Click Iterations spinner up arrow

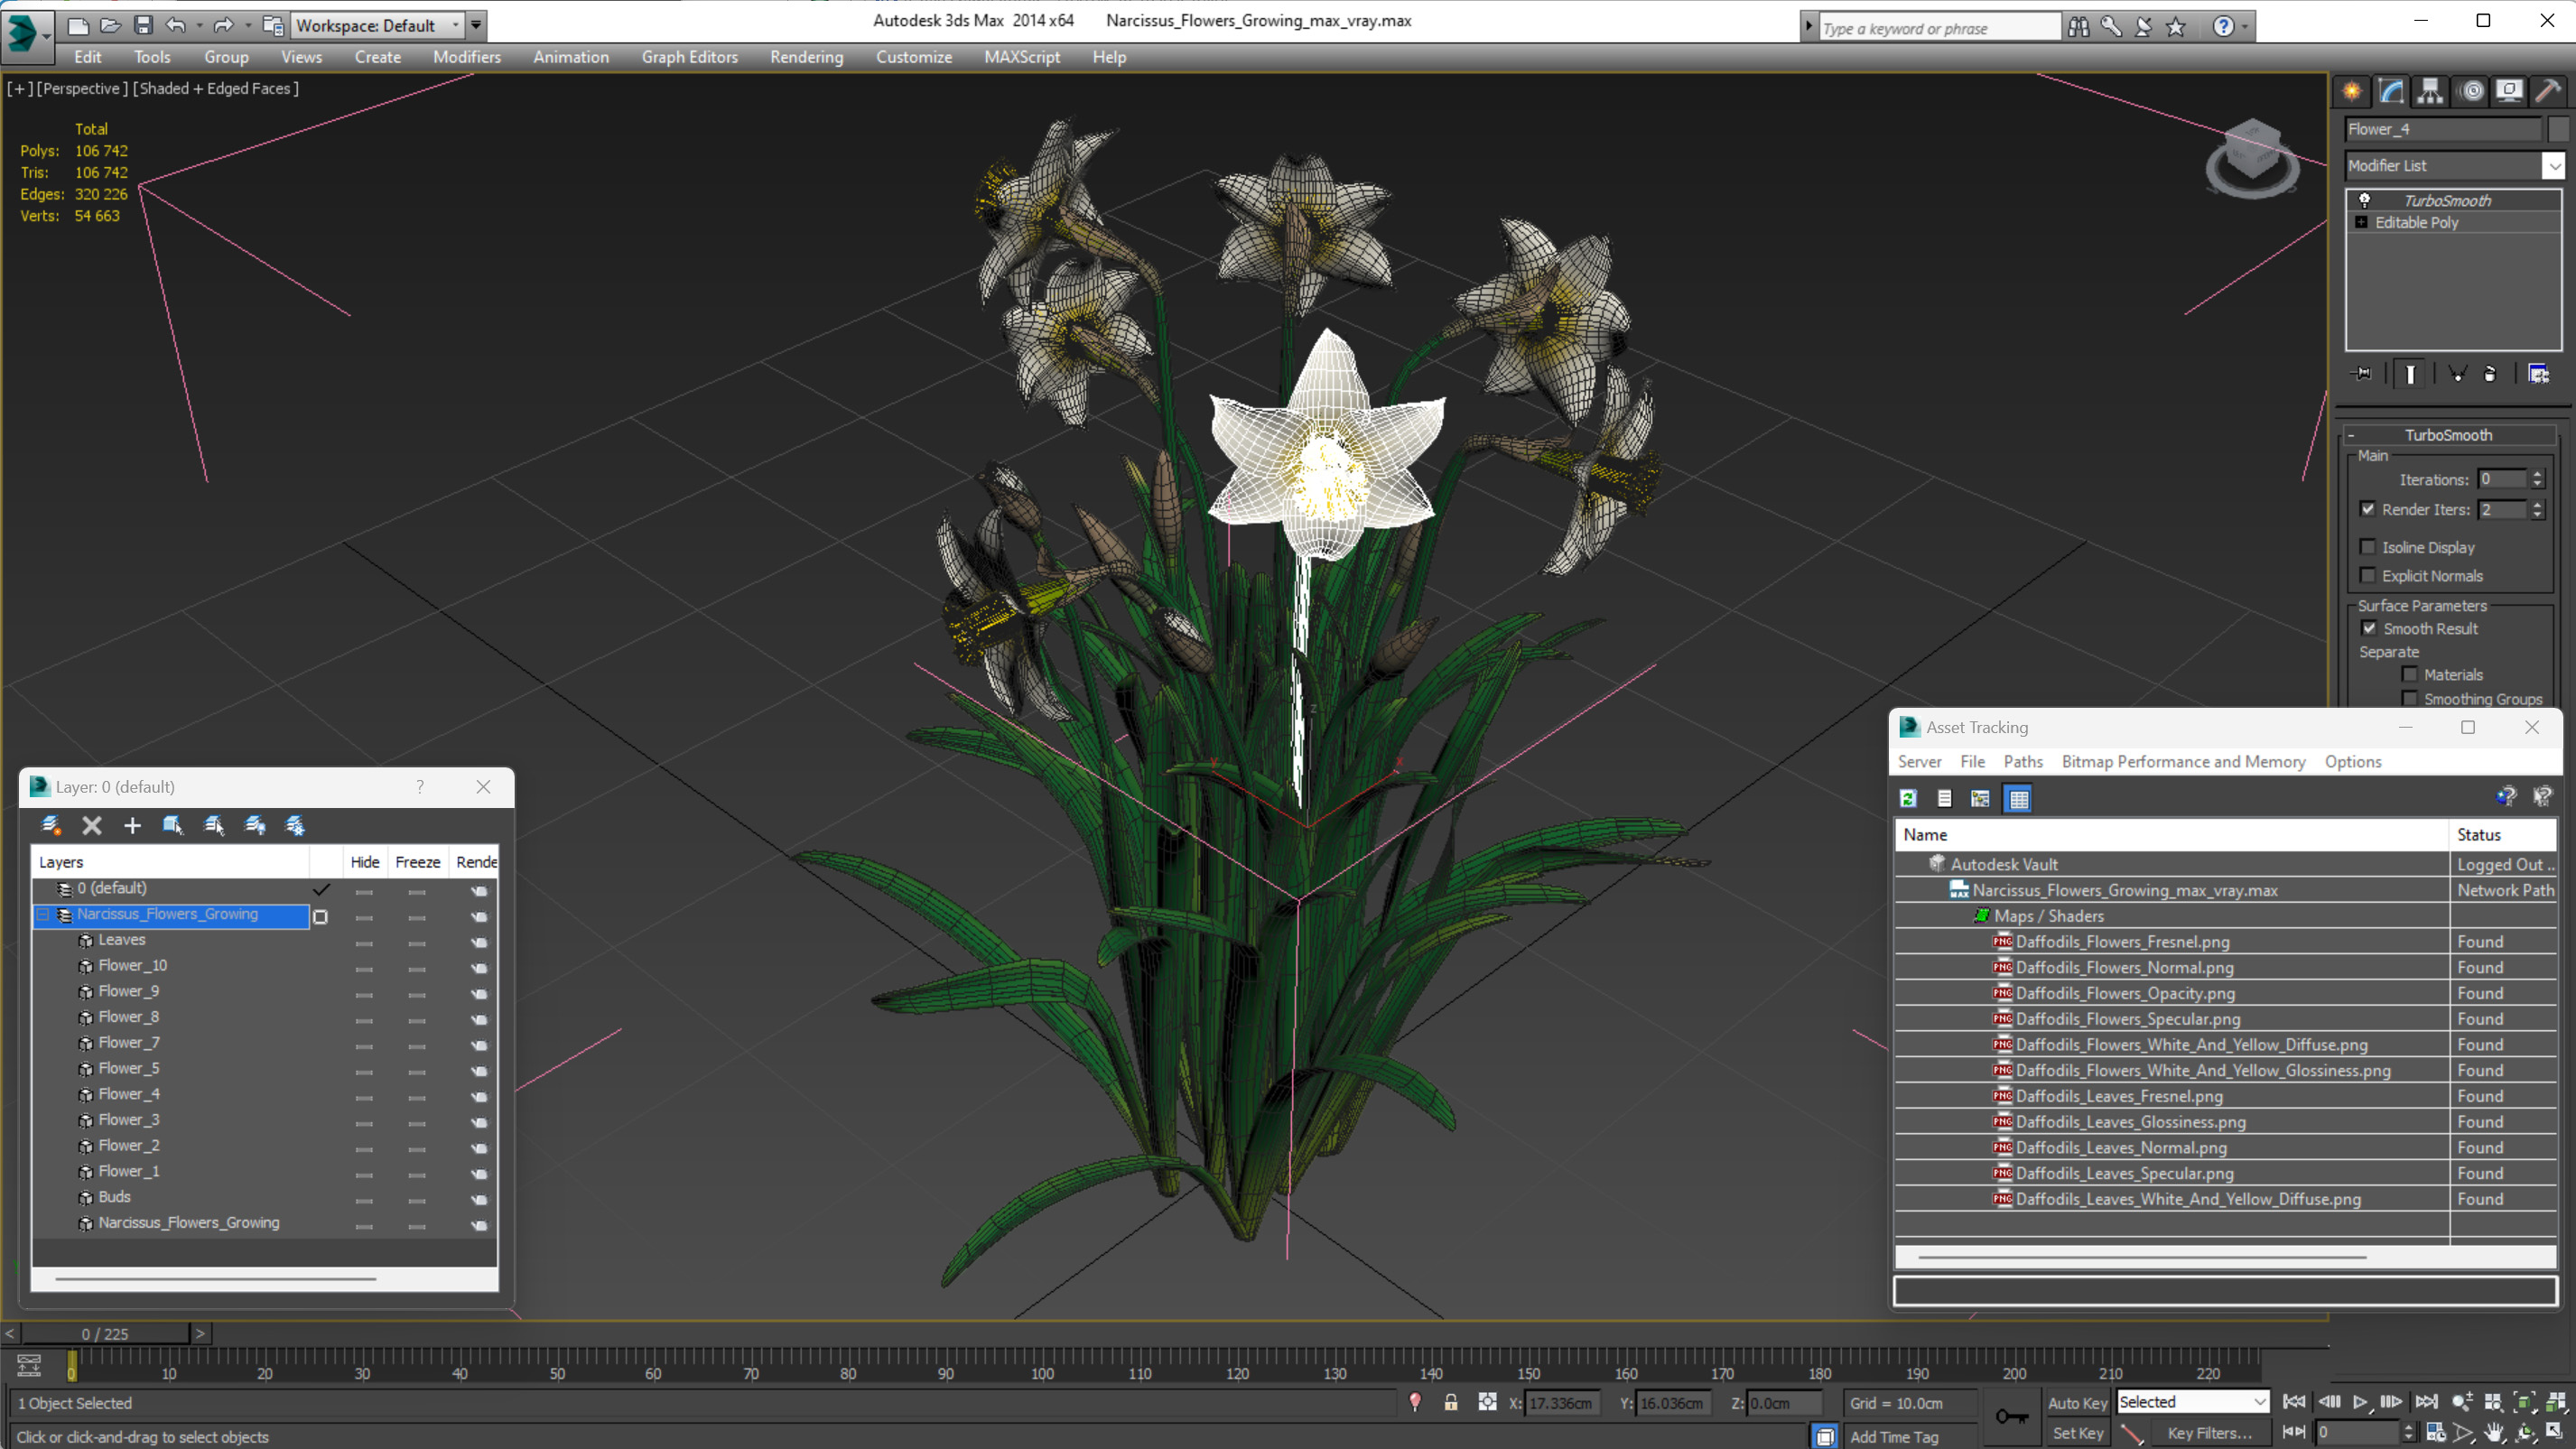tap(2537, 474)
